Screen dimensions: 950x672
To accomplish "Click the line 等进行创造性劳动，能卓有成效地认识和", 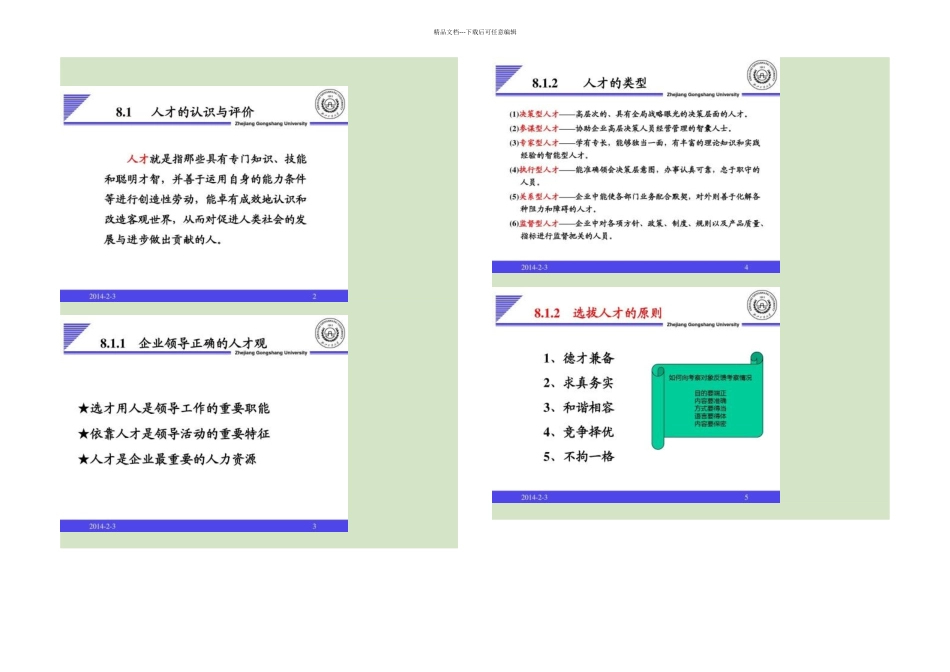I will [205, 199].
